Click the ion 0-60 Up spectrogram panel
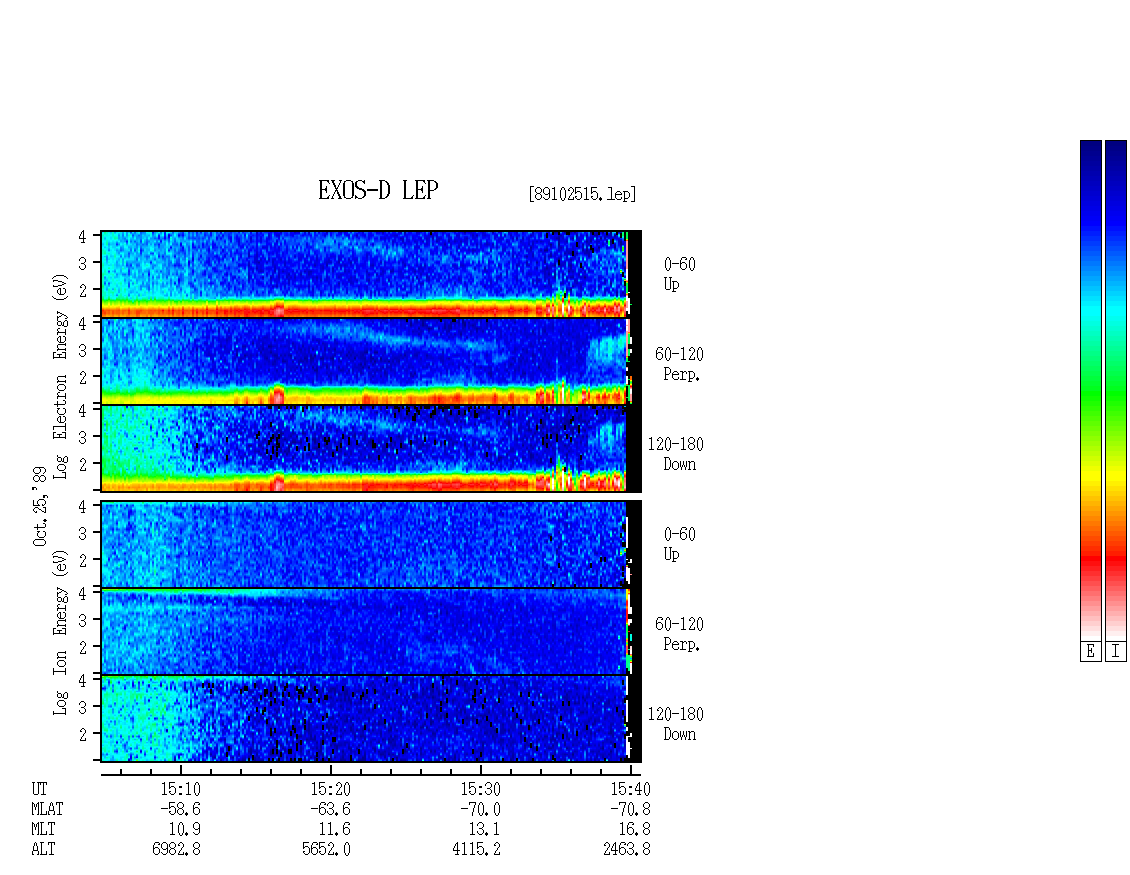The width and height of the screenshot is (1130, 875). pyautogui.click(x=370, y=544)
